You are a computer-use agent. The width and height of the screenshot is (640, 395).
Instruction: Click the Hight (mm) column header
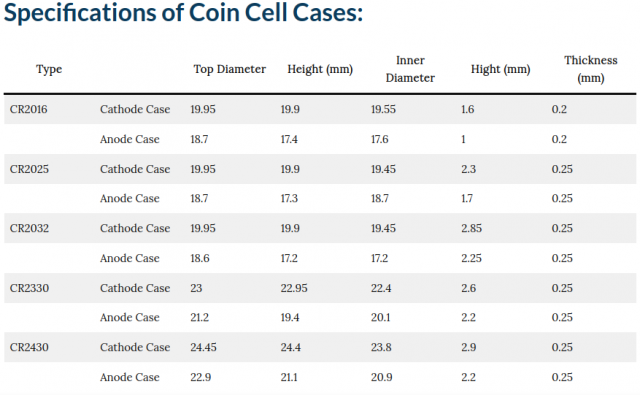(500, 69)
